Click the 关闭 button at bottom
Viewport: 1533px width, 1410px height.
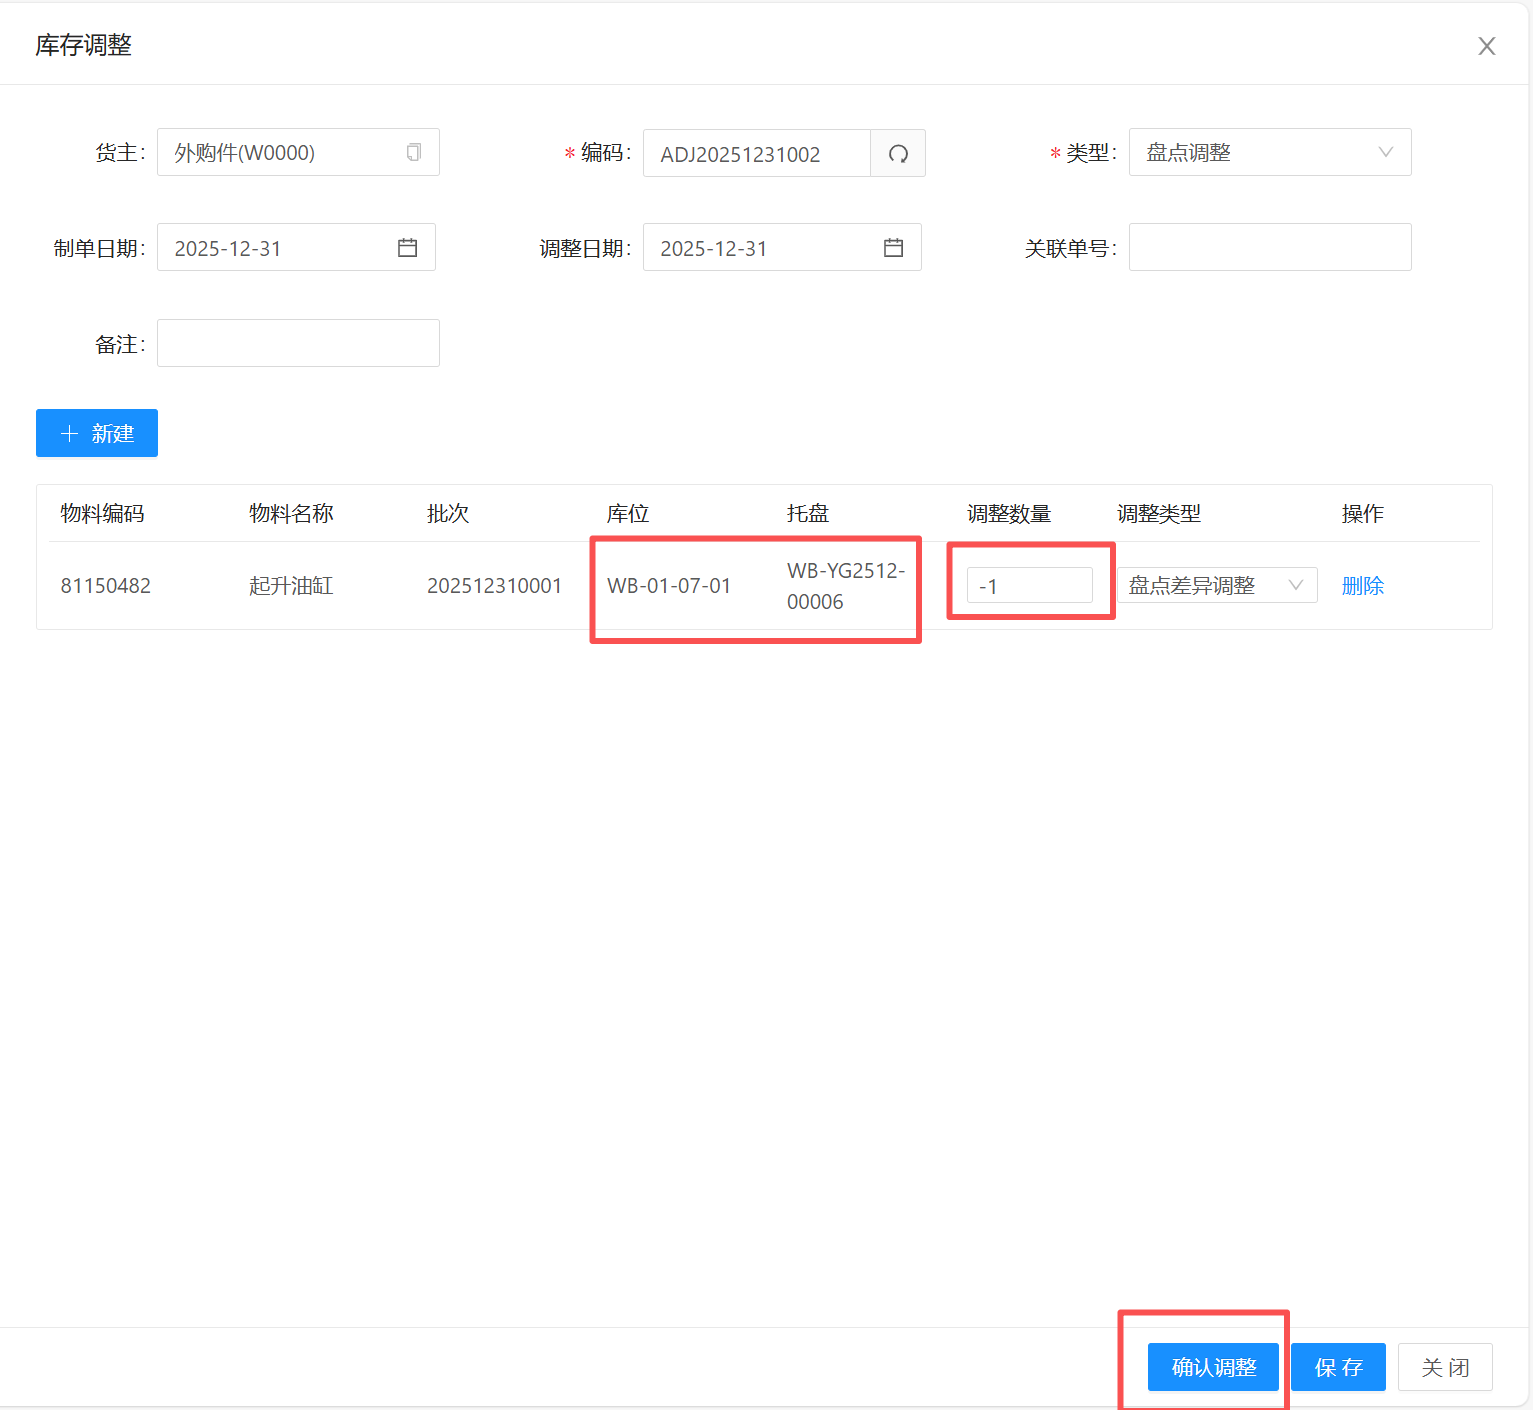click(x=1444, y=1367)
